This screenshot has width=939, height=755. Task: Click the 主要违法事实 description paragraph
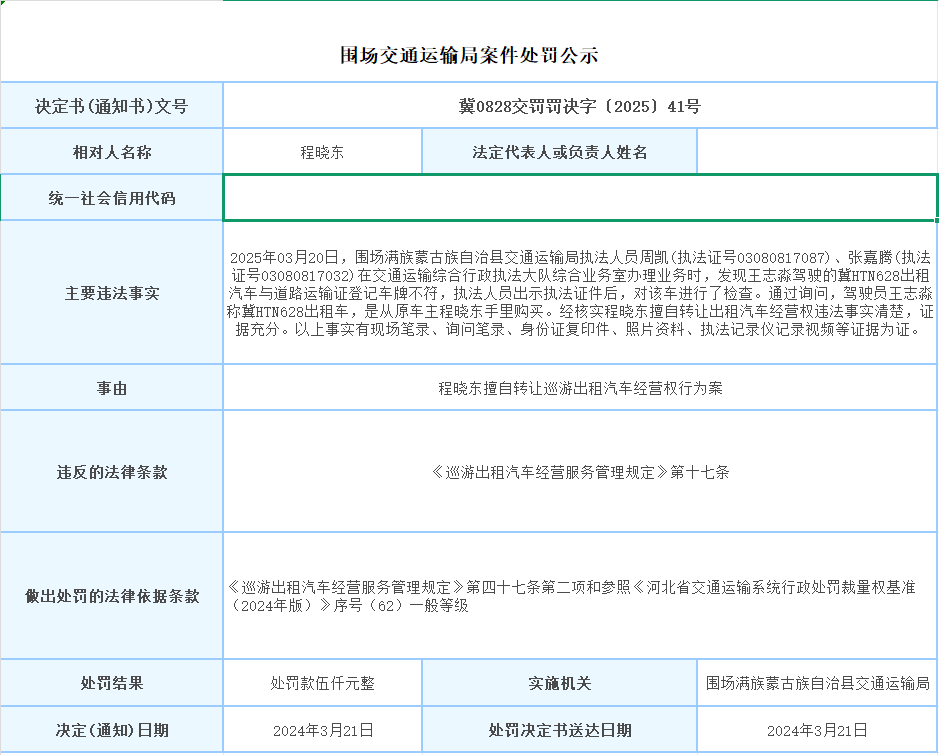[x=580, y=293]
